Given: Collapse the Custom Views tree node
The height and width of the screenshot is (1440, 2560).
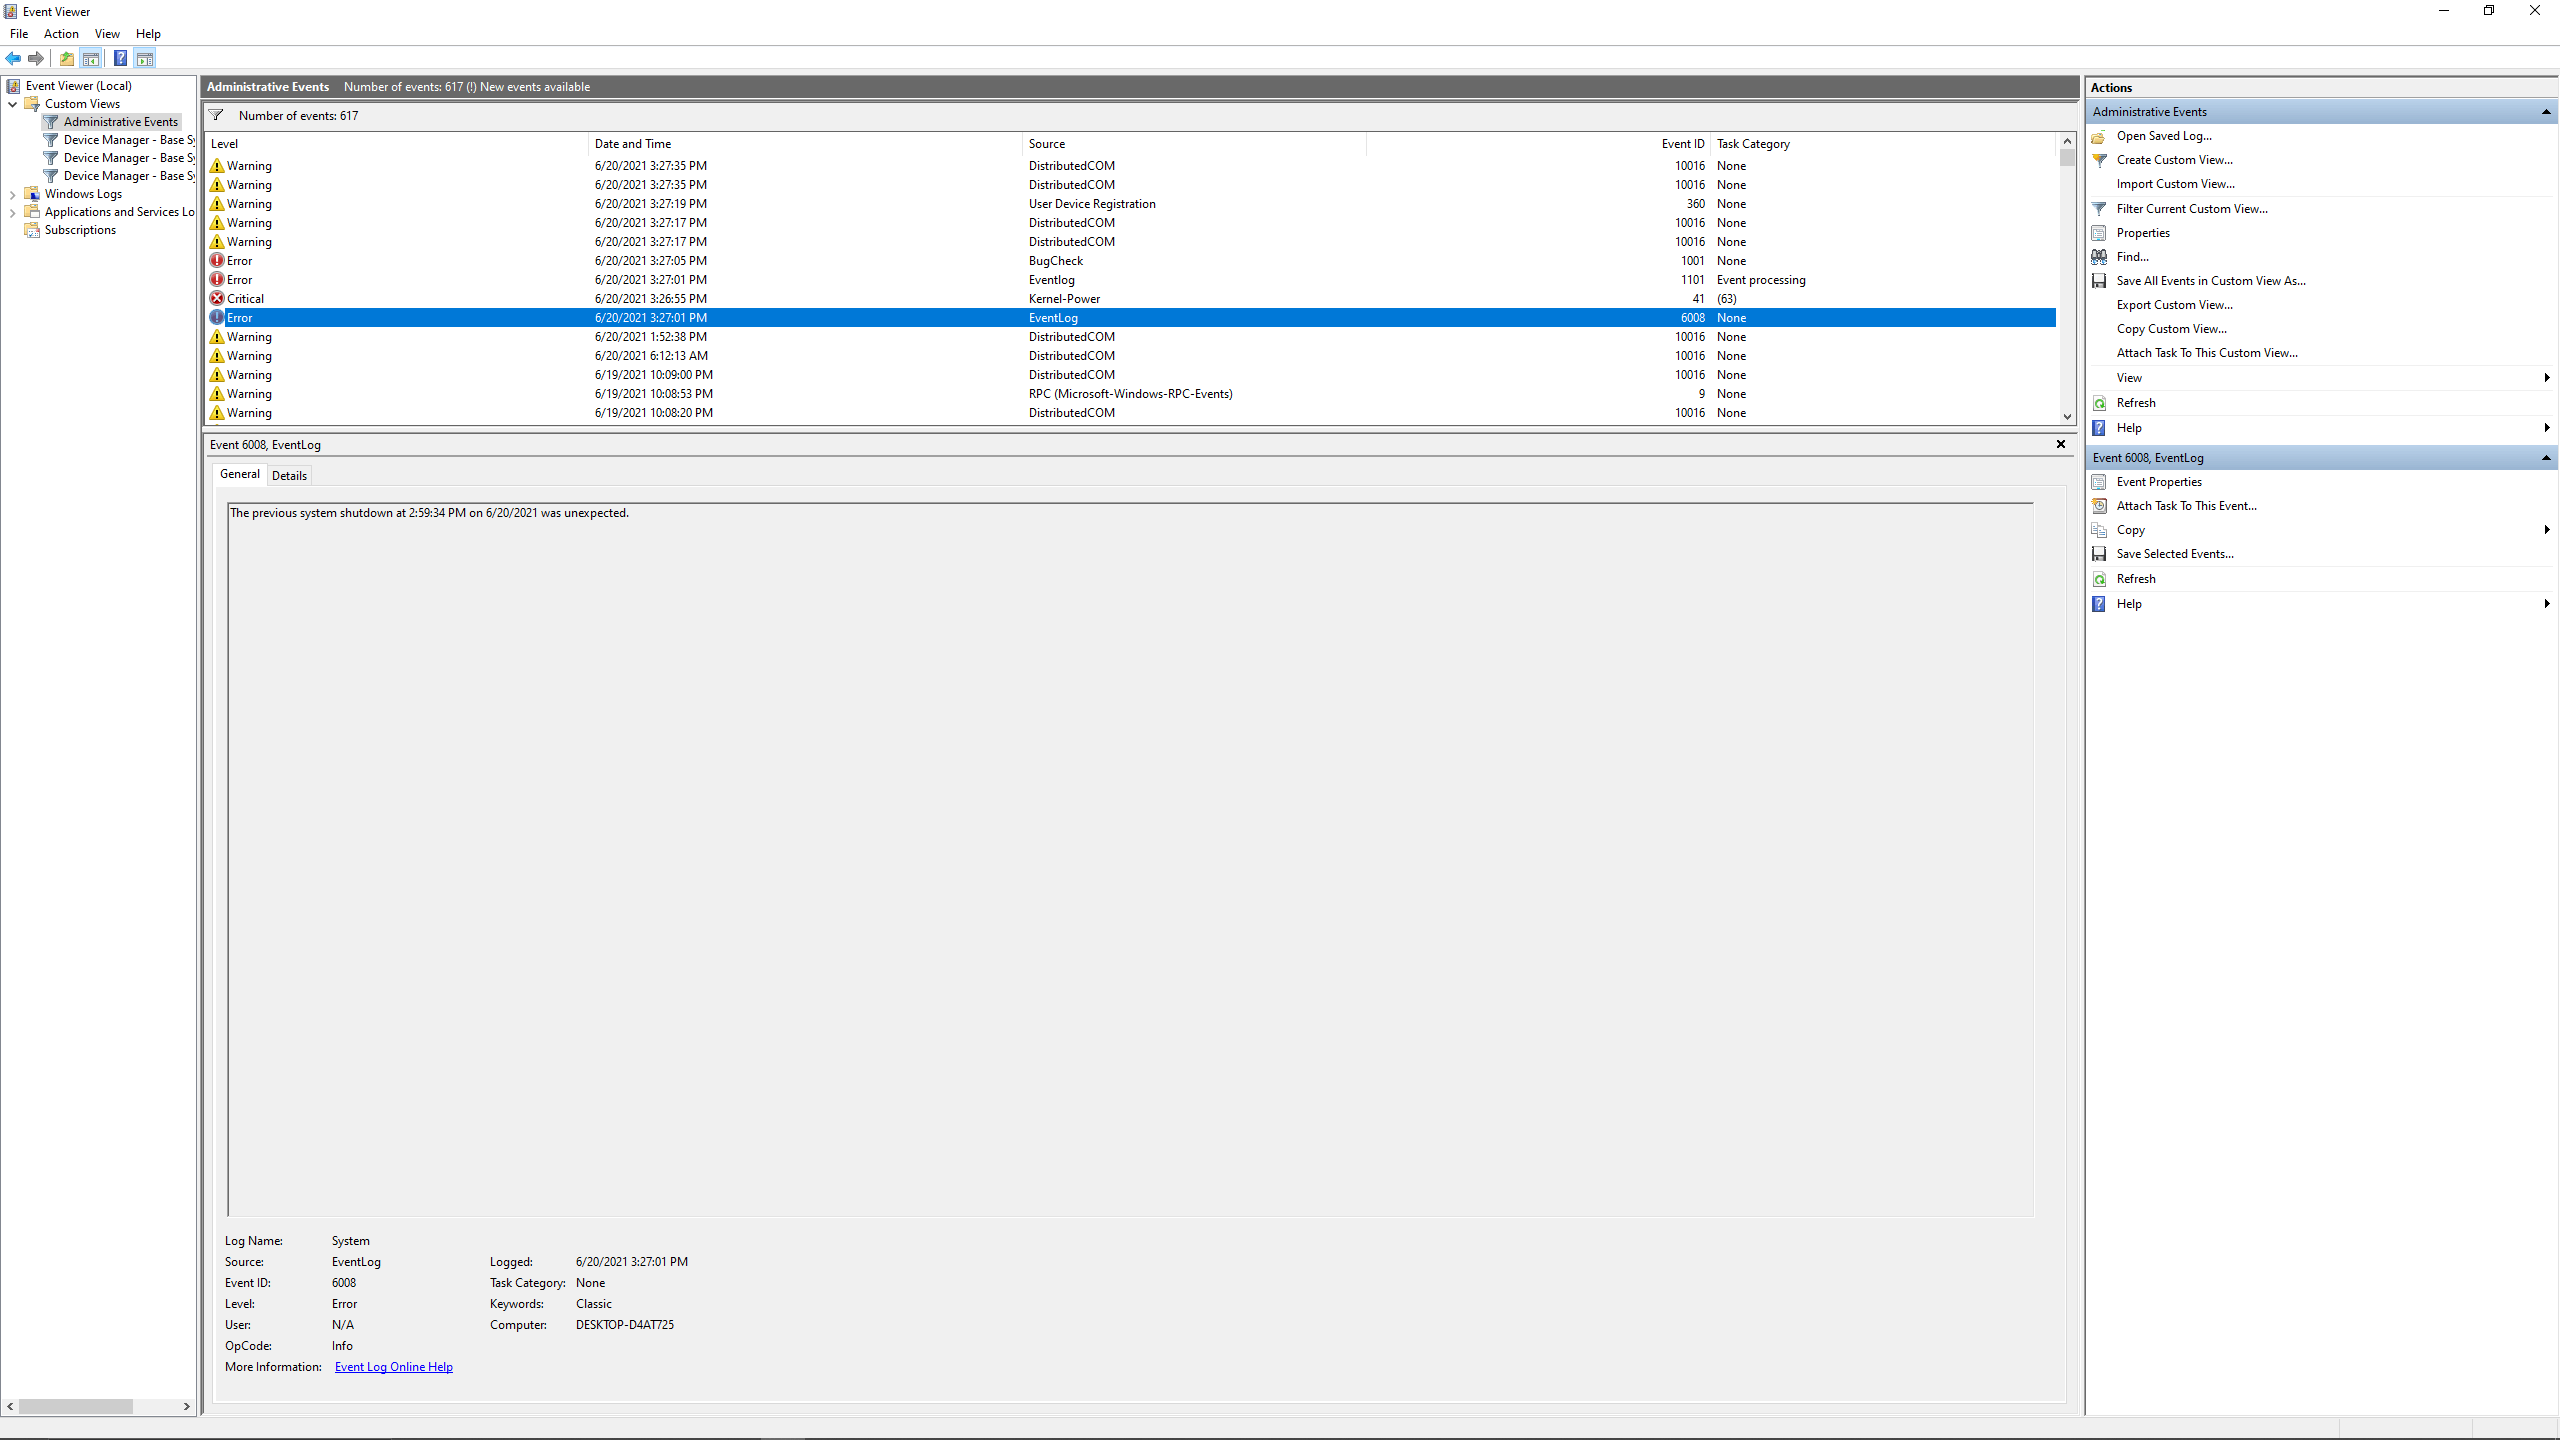Looking at the screenshot, I should coord(12,104).
